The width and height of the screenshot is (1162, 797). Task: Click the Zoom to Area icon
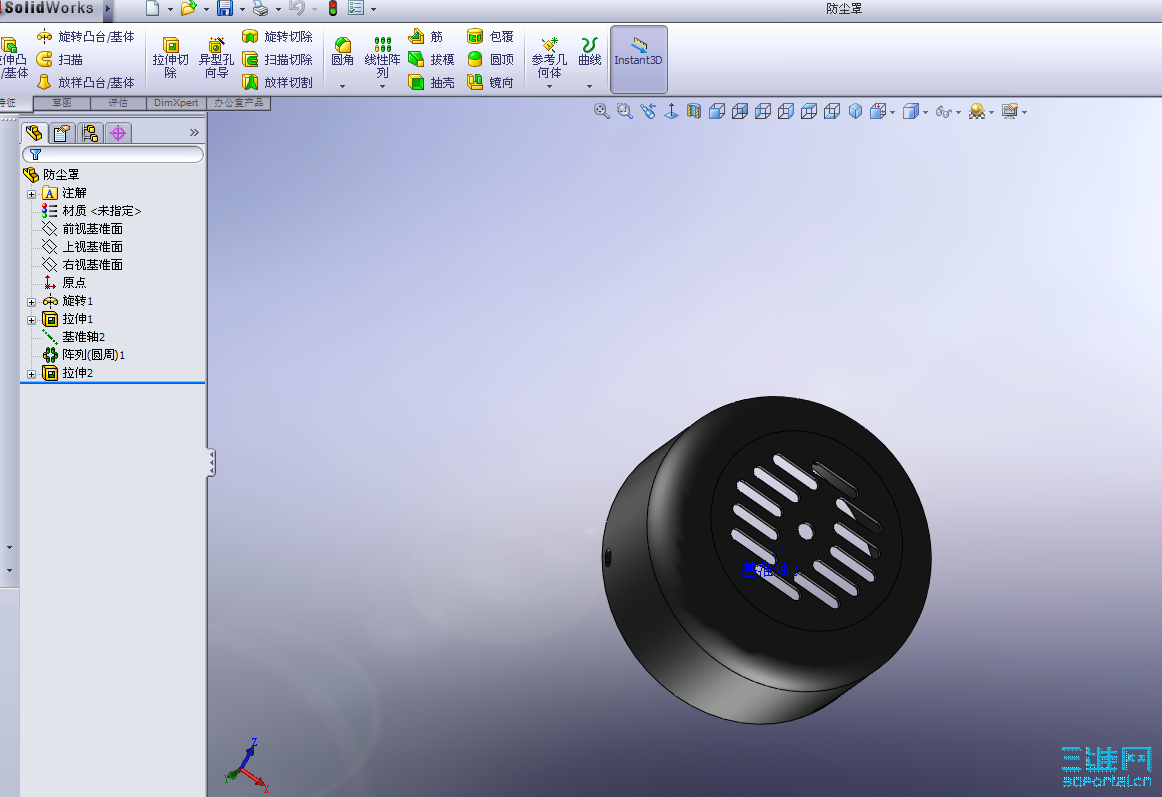[x=625, y=111]
